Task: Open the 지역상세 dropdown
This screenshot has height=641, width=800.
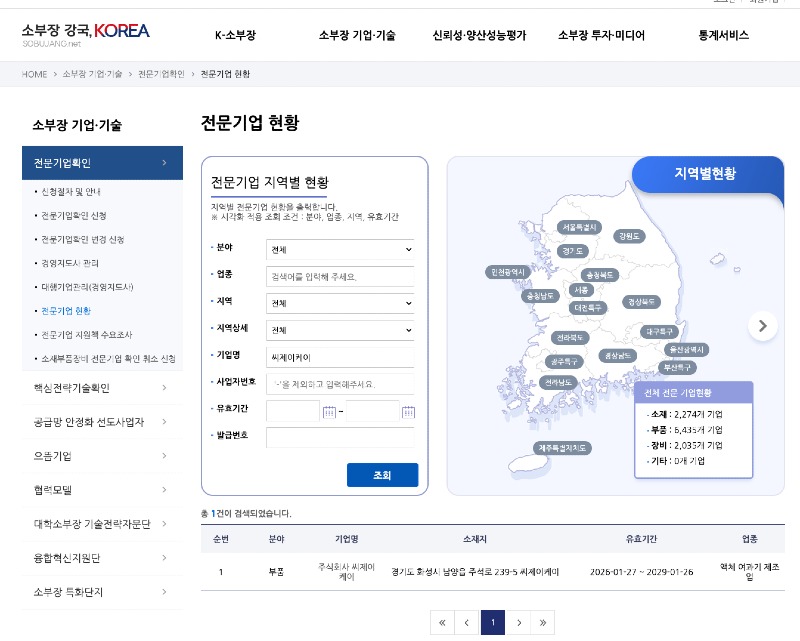Action: [340, 330]
